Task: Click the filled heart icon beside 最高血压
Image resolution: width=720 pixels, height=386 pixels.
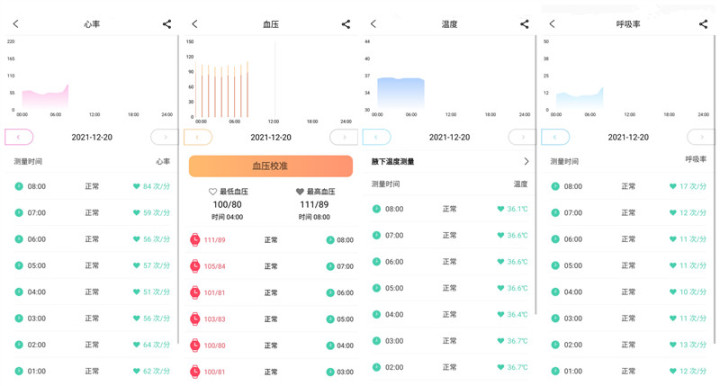Action: click(x=300, y=191)
